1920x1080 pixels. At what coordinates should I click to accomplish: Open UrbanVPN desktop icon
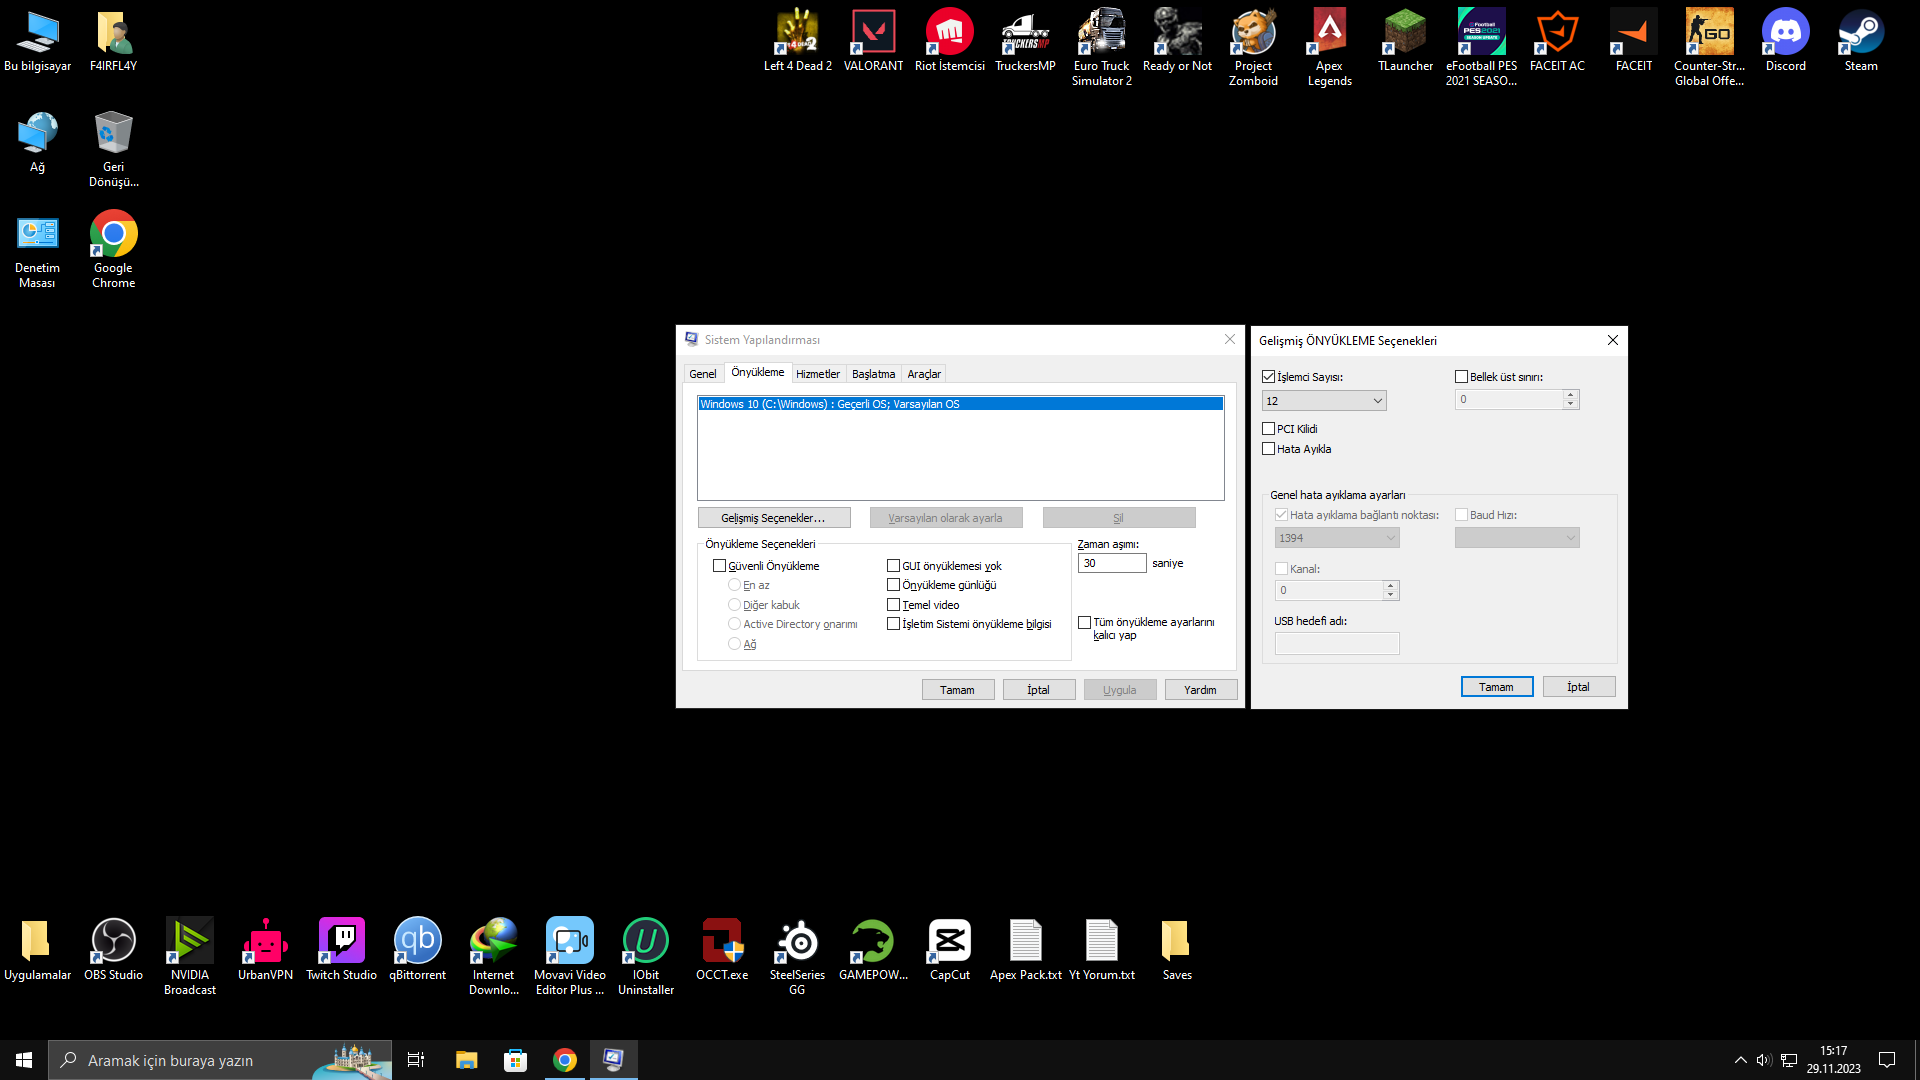(265, 949)
